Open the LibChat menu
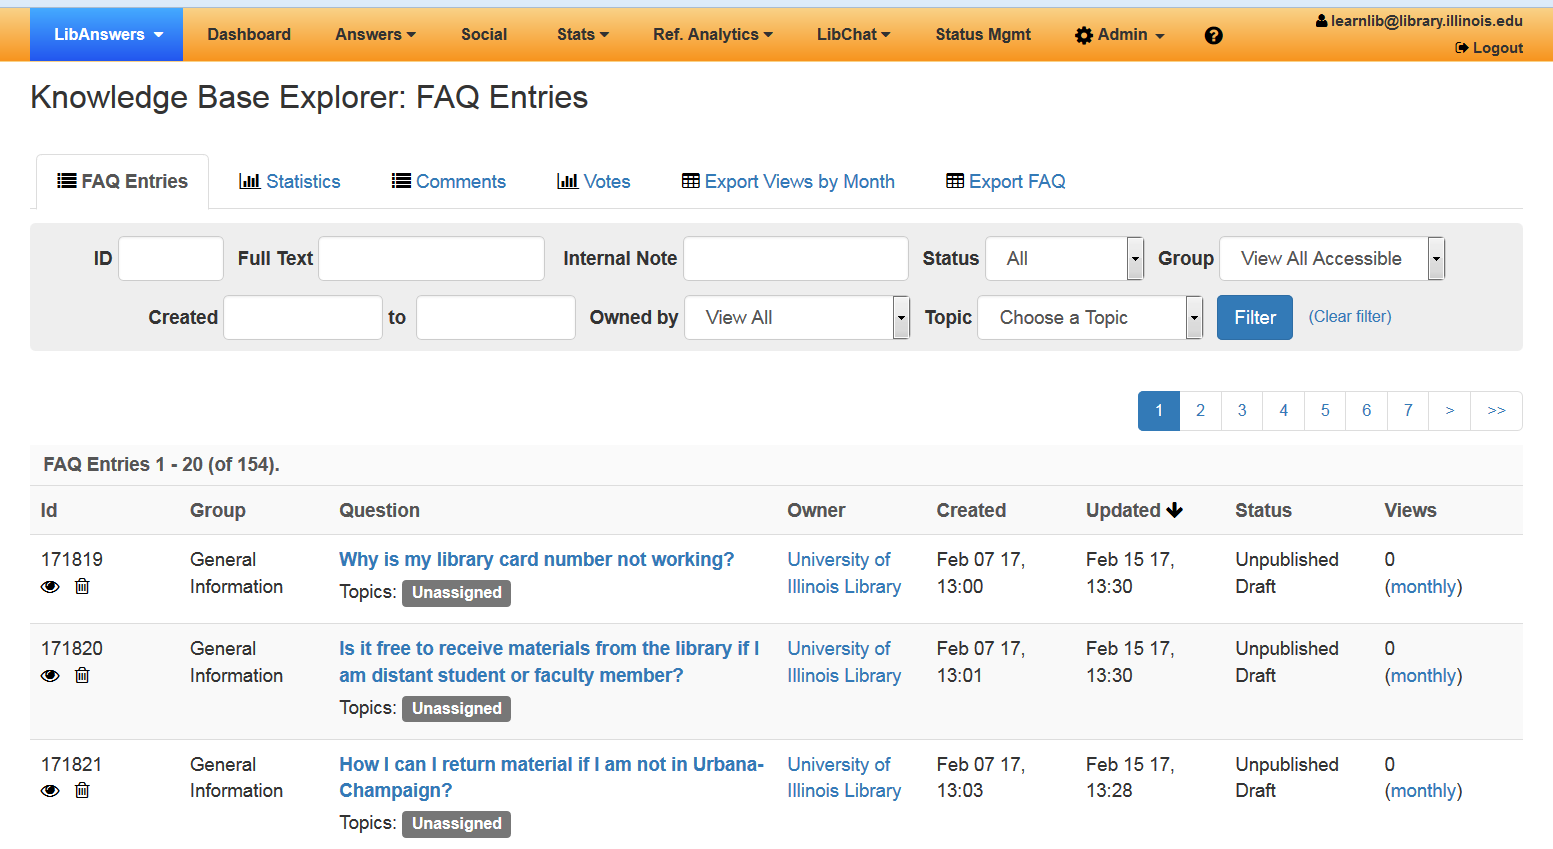Viewport: 1553px width, 849px height. pos(853,35)
